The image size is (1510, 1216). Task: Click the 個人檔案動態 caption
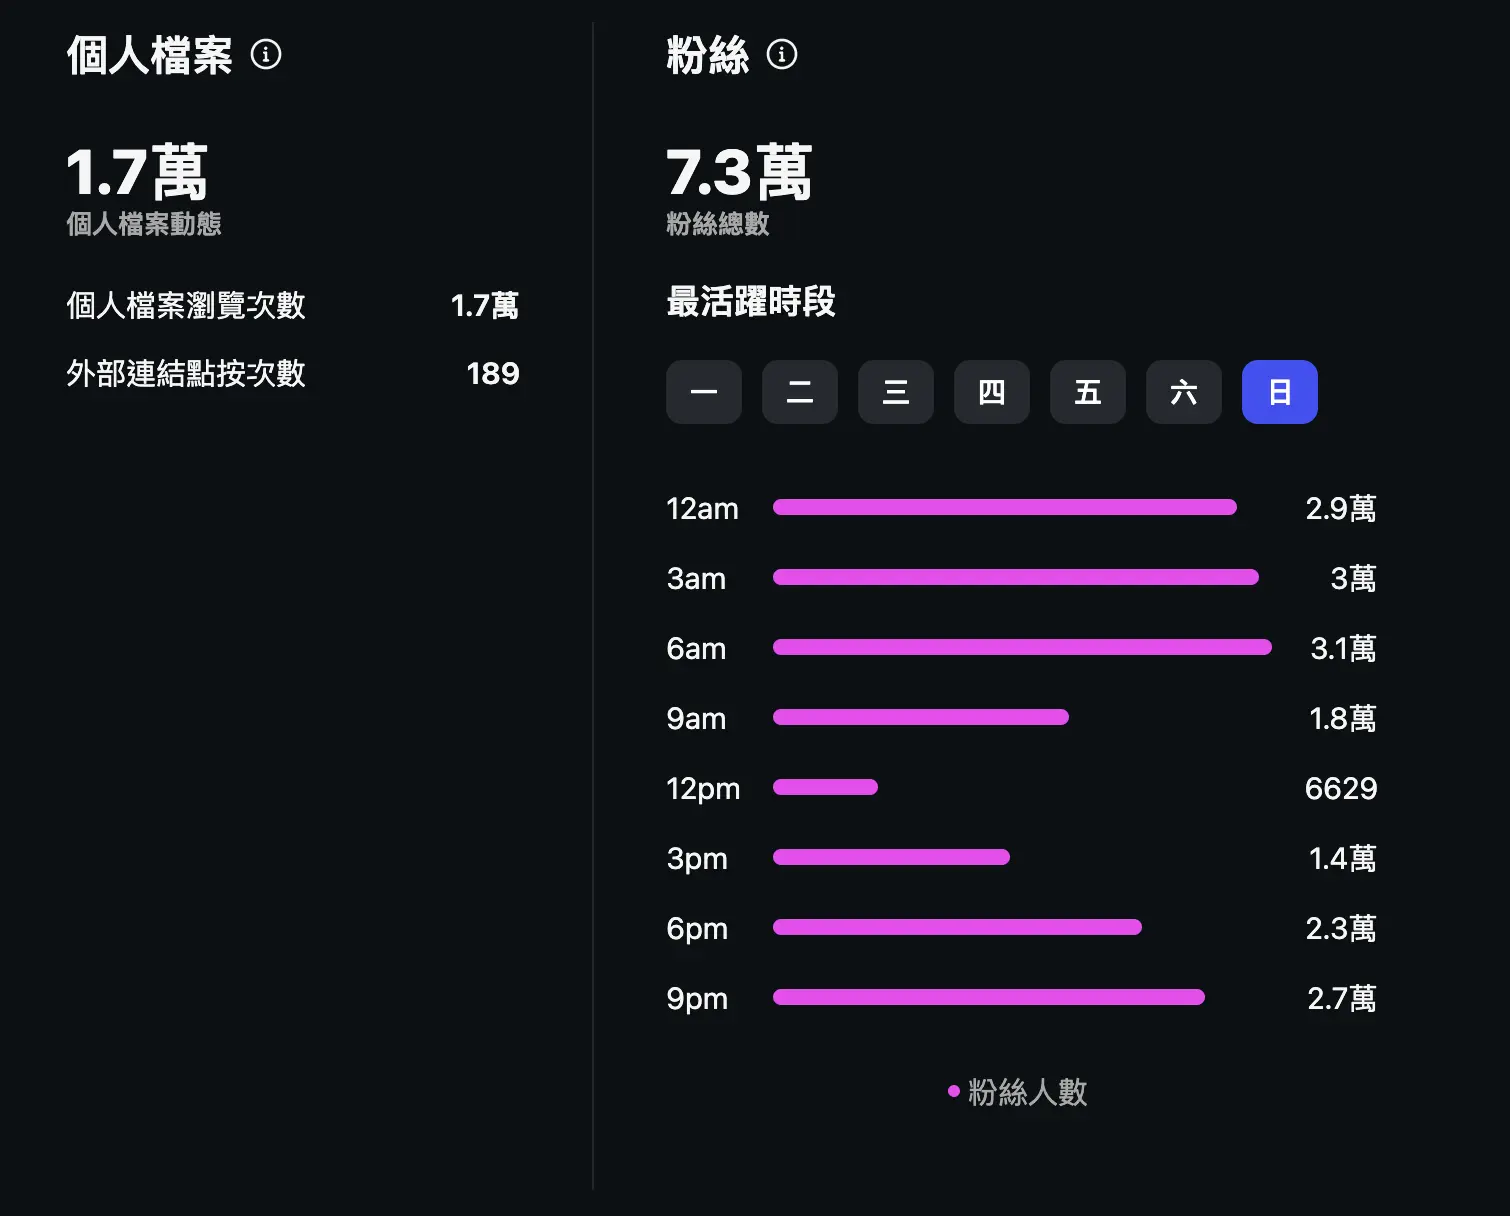coord(144,224)
